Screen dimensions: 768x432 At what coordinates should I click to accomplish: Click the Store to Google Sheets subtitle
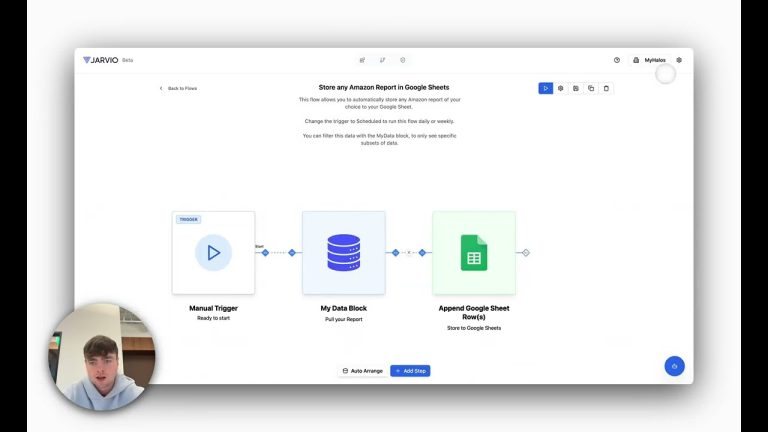474,328
